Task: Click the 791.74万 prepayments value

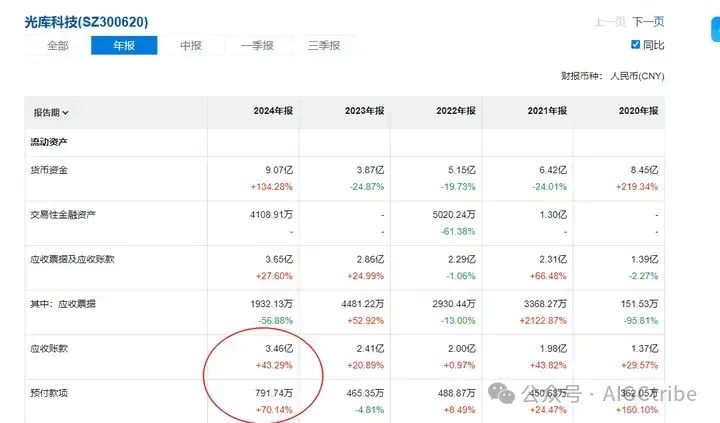Action: click(274, 393)
